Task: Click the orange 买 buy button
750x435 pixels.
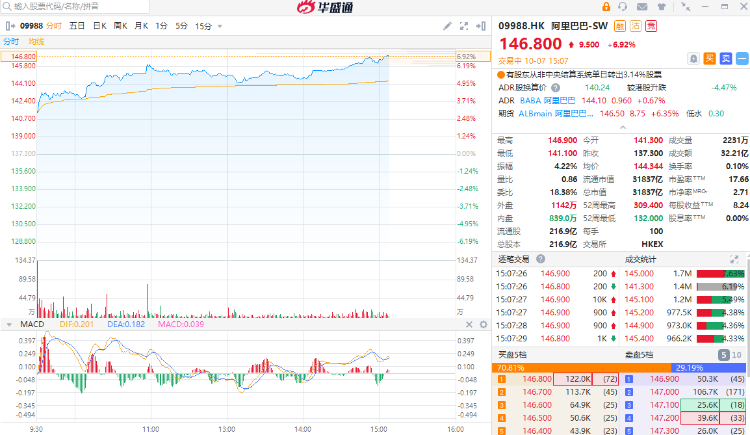Action: click(709, 59)
